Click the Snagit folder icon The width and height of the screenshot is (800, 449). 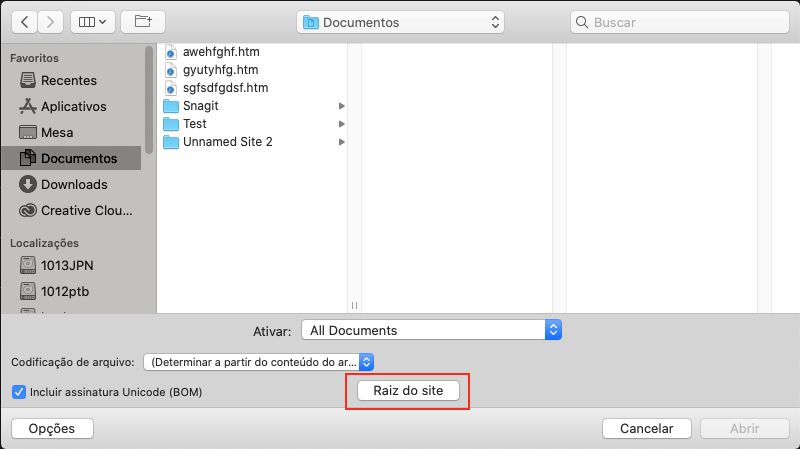tap(171, 106)
